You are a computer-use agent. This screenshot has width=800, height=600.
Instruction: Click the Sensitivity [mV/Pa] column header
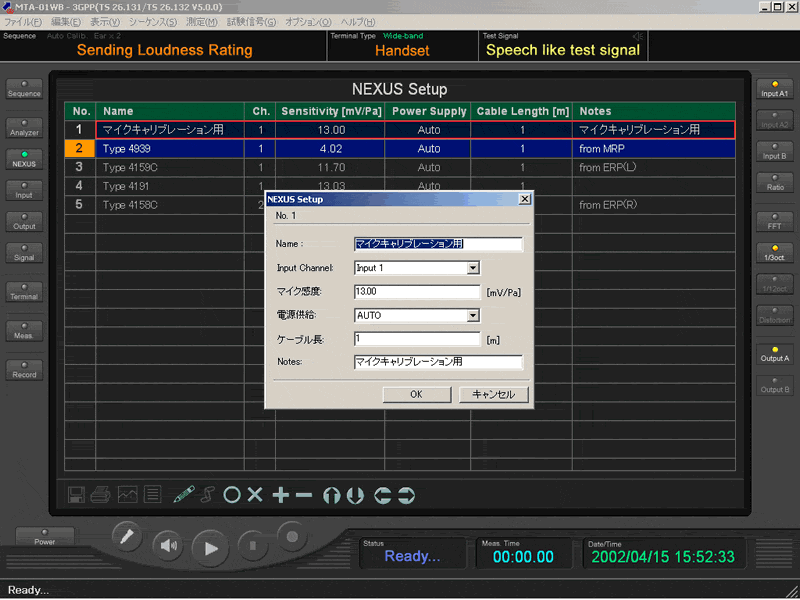tap(331, 111)
